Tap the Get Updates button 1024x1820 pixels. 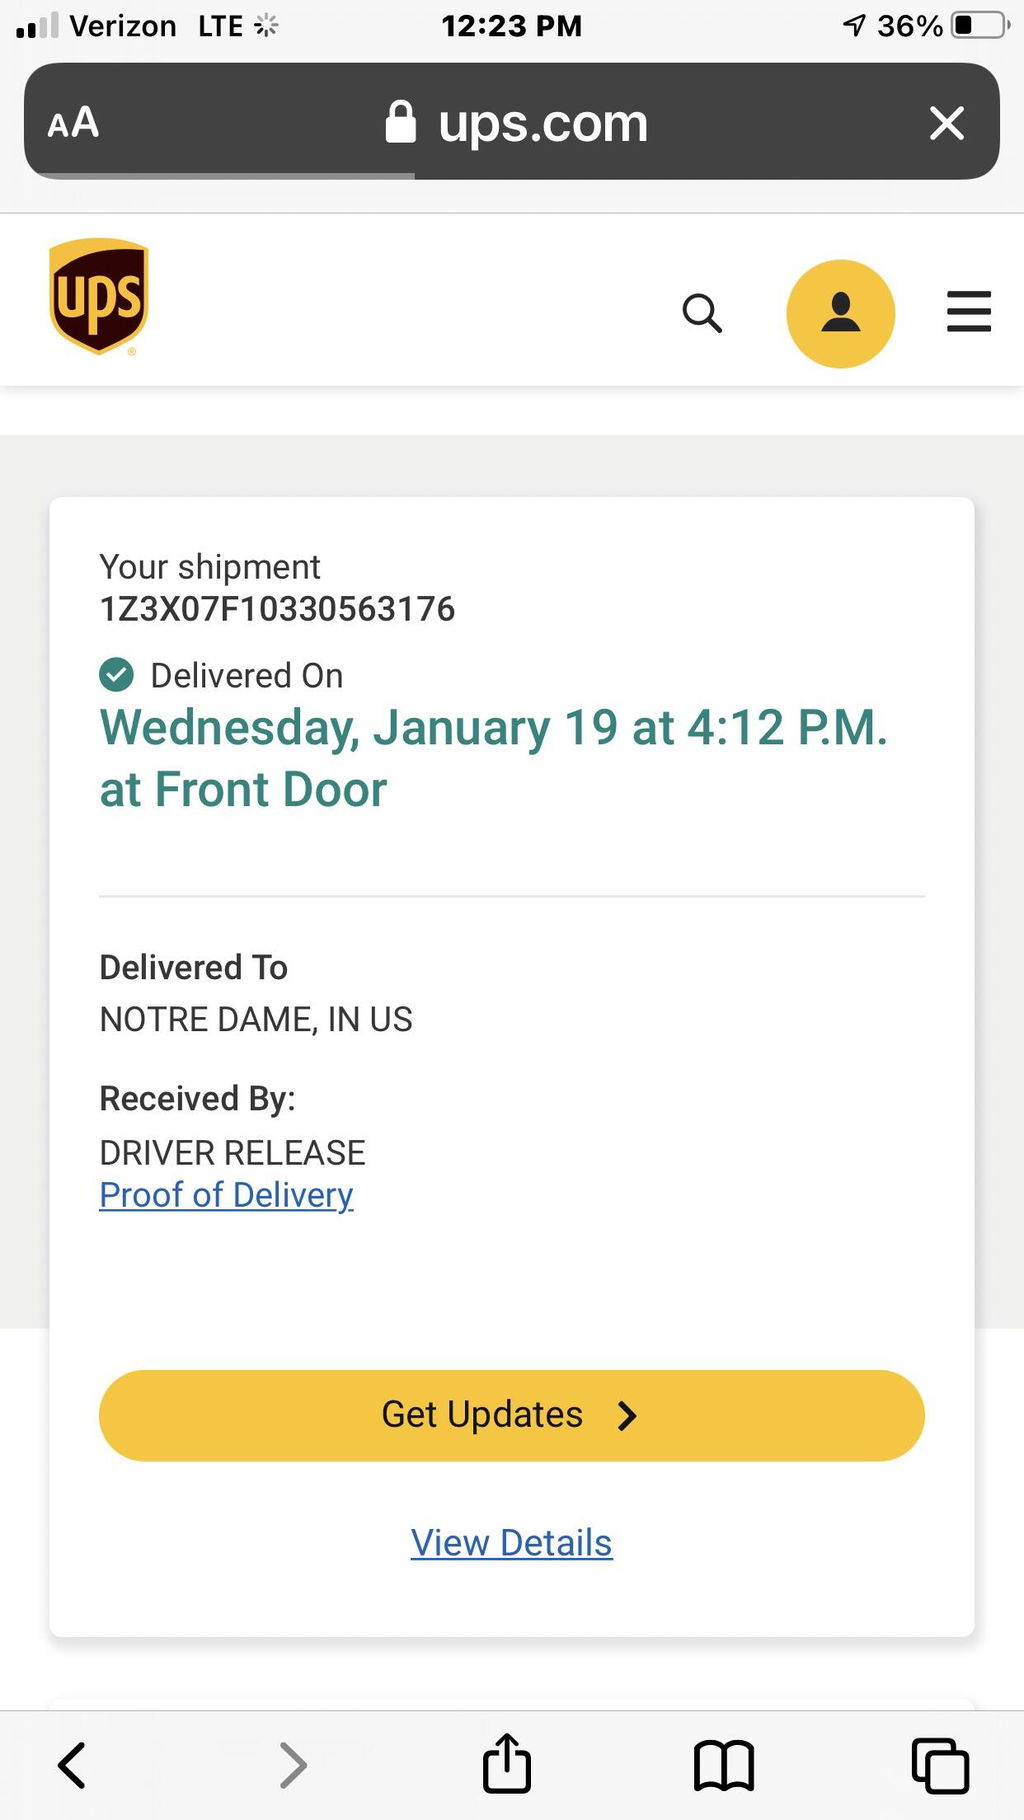click(512, 1415)
